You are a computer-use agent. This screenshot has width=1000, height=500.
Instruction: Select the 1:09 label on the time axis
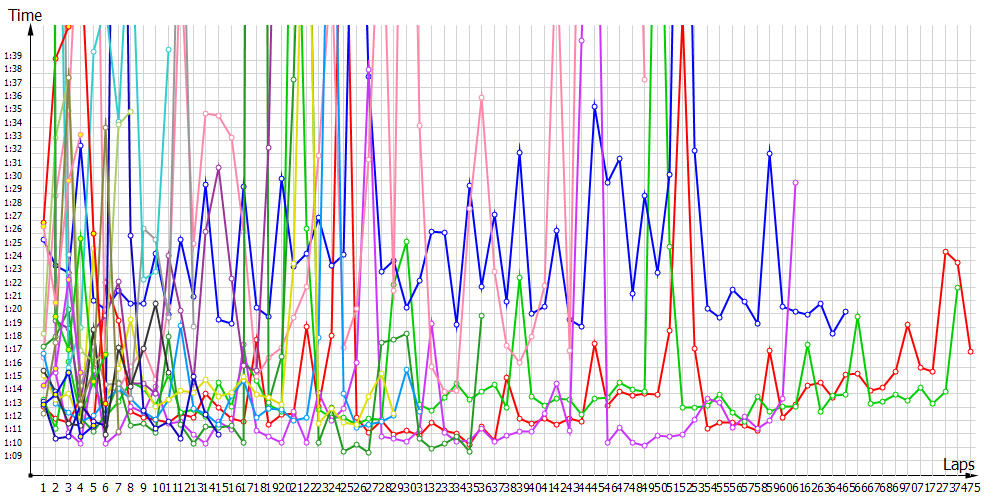(13, 456)
